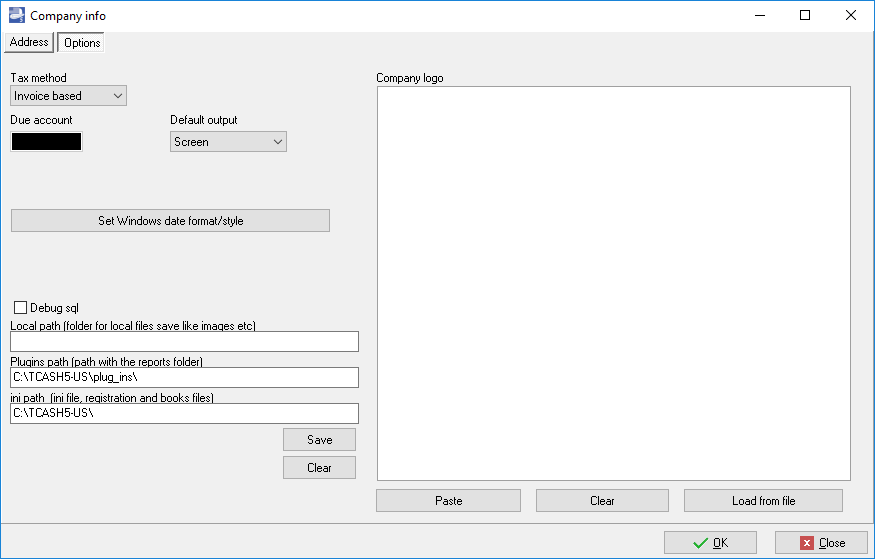Viewport: 875px width, 559px height.
Task: Click the Company logo preview area
Action: click(x=613, y=283)
